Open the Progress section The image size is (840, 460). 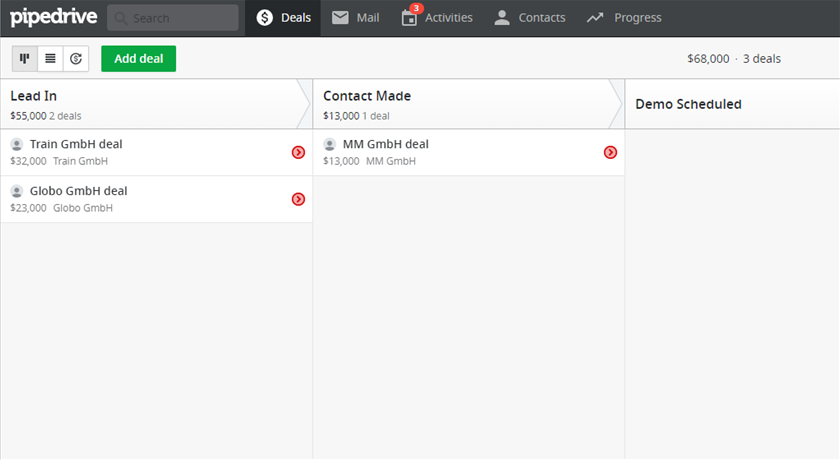[624, 18]
